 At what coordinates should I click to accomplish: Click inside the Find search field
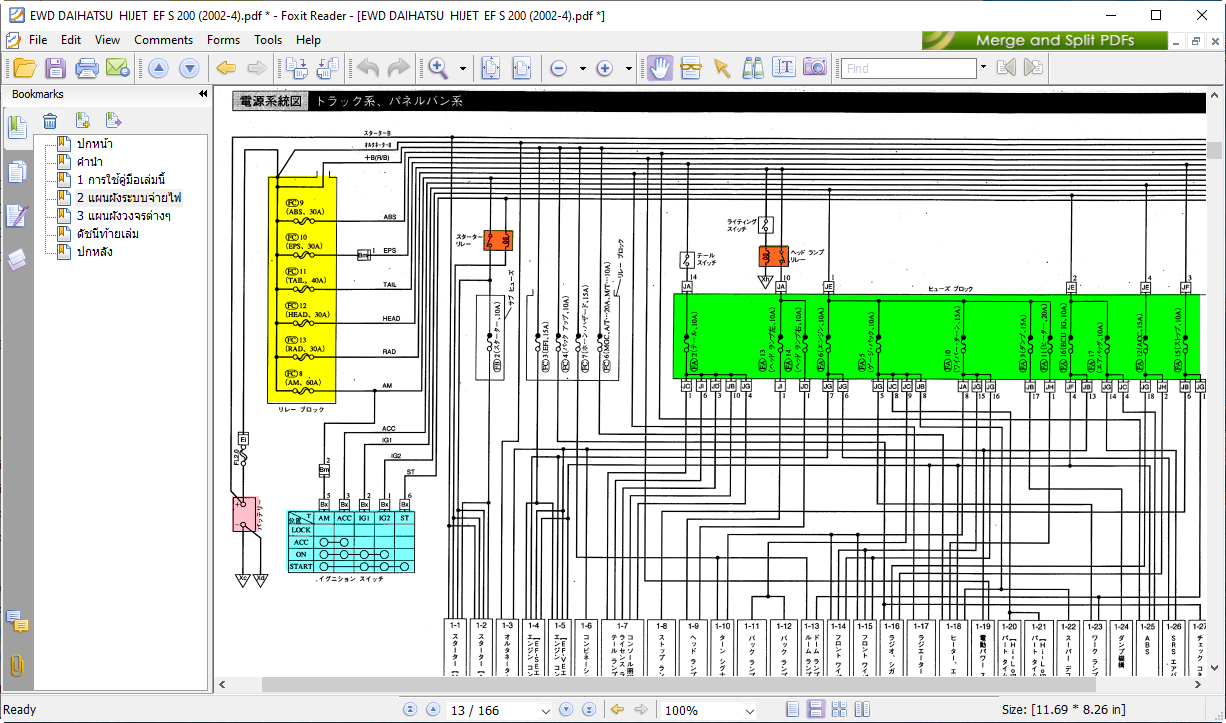[x=907, y=68]
